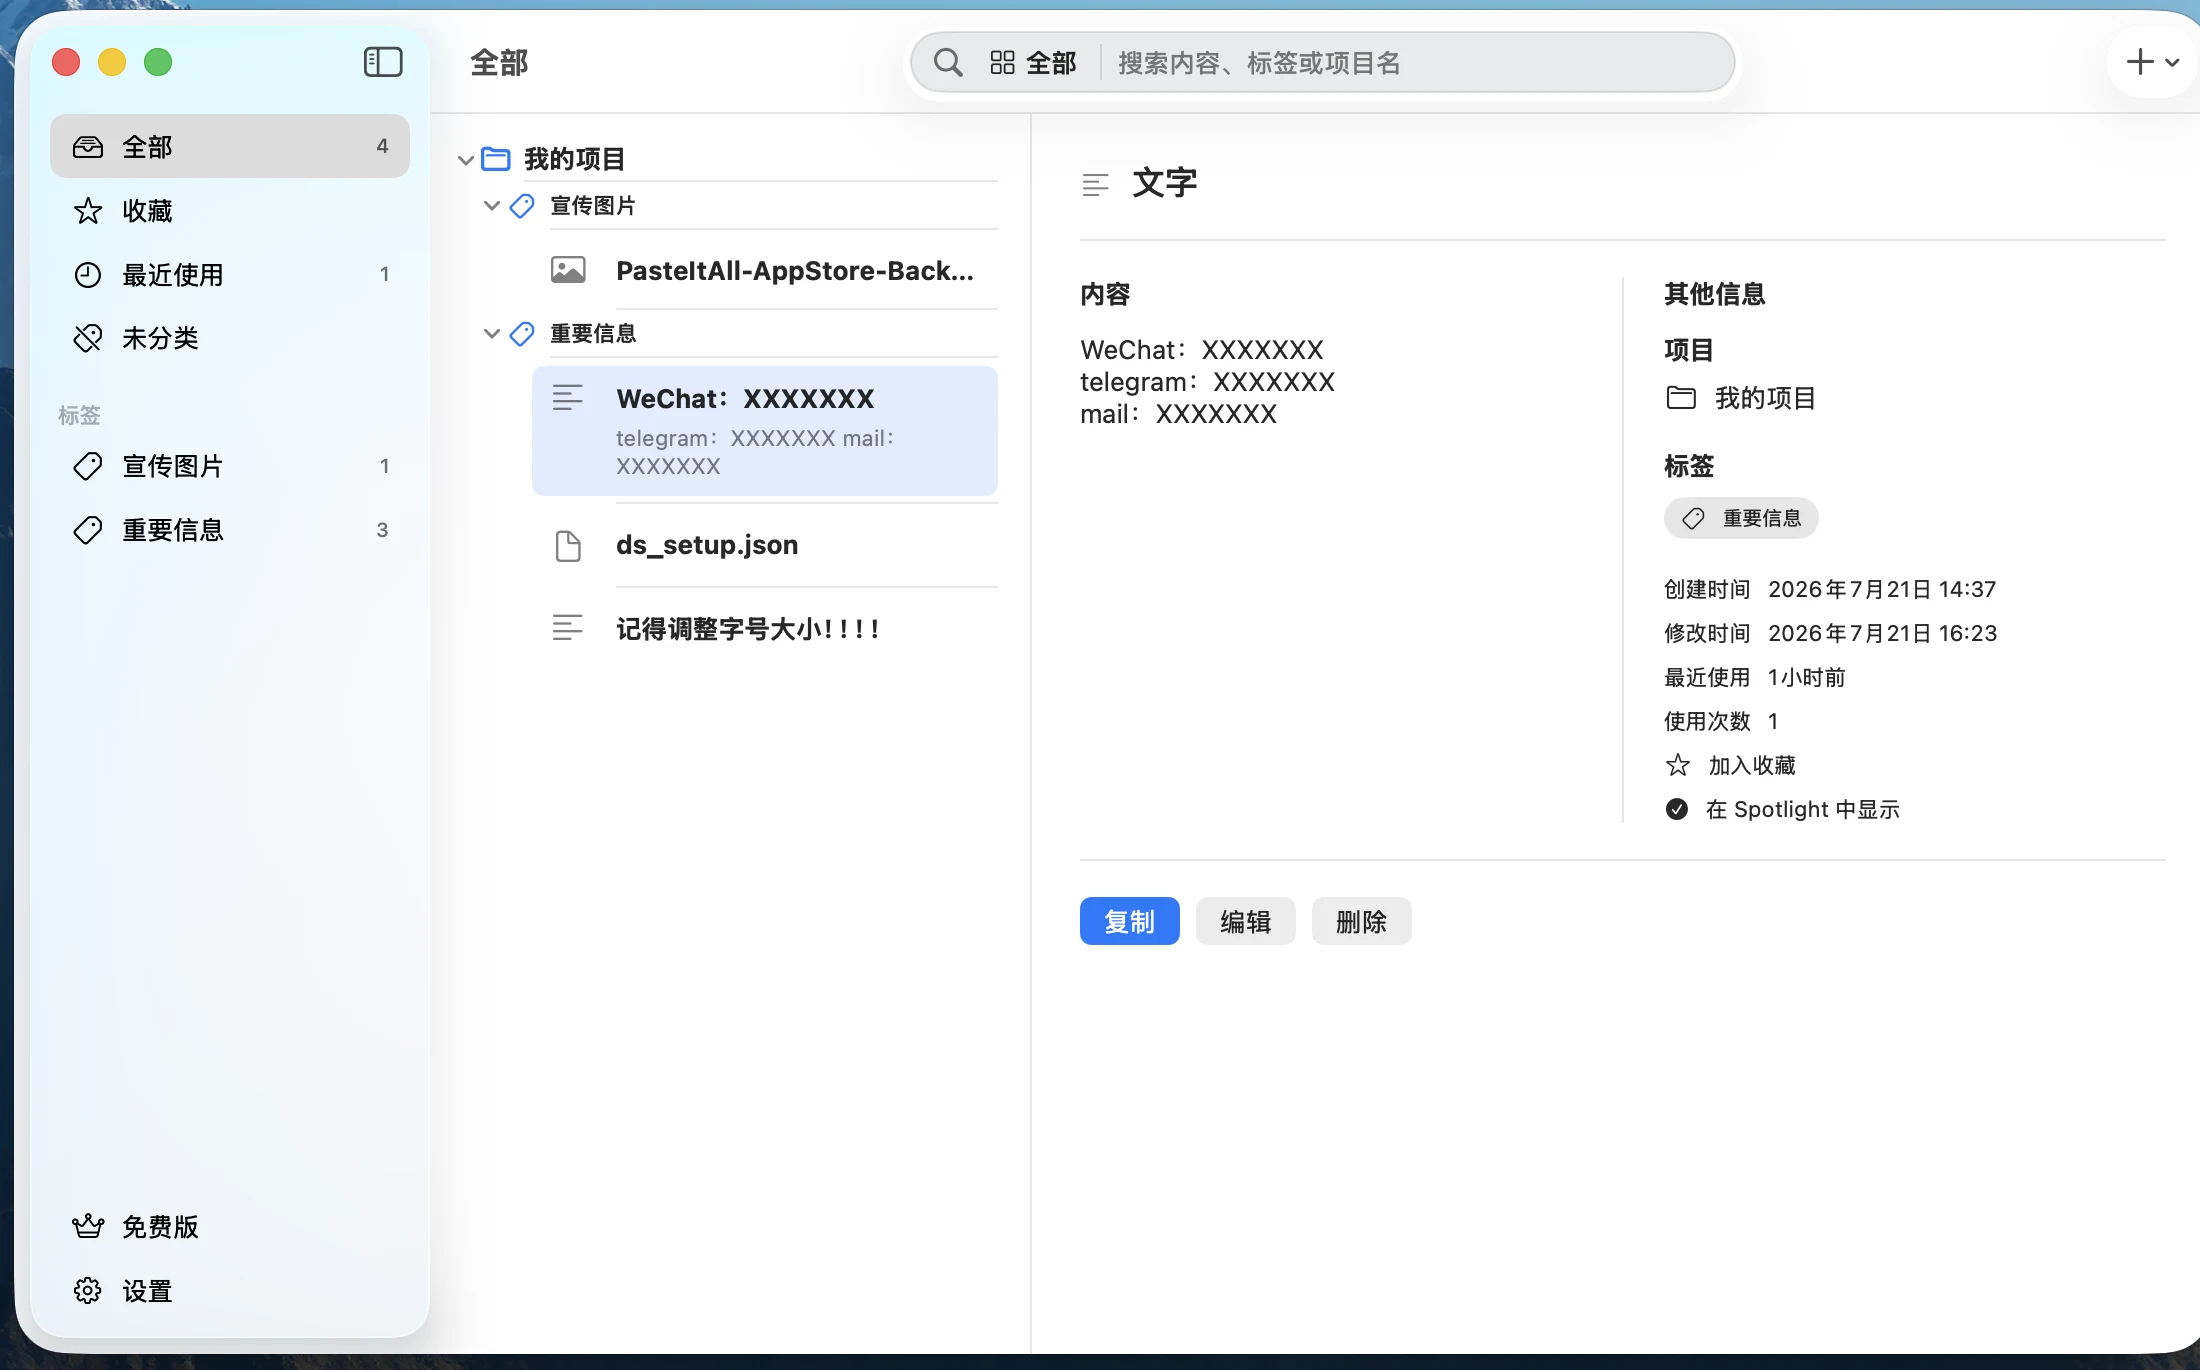Viewport: 2200px width, 1370px height.
Task: Click text icon beside WeChat item
Action: tap(568, 398)
